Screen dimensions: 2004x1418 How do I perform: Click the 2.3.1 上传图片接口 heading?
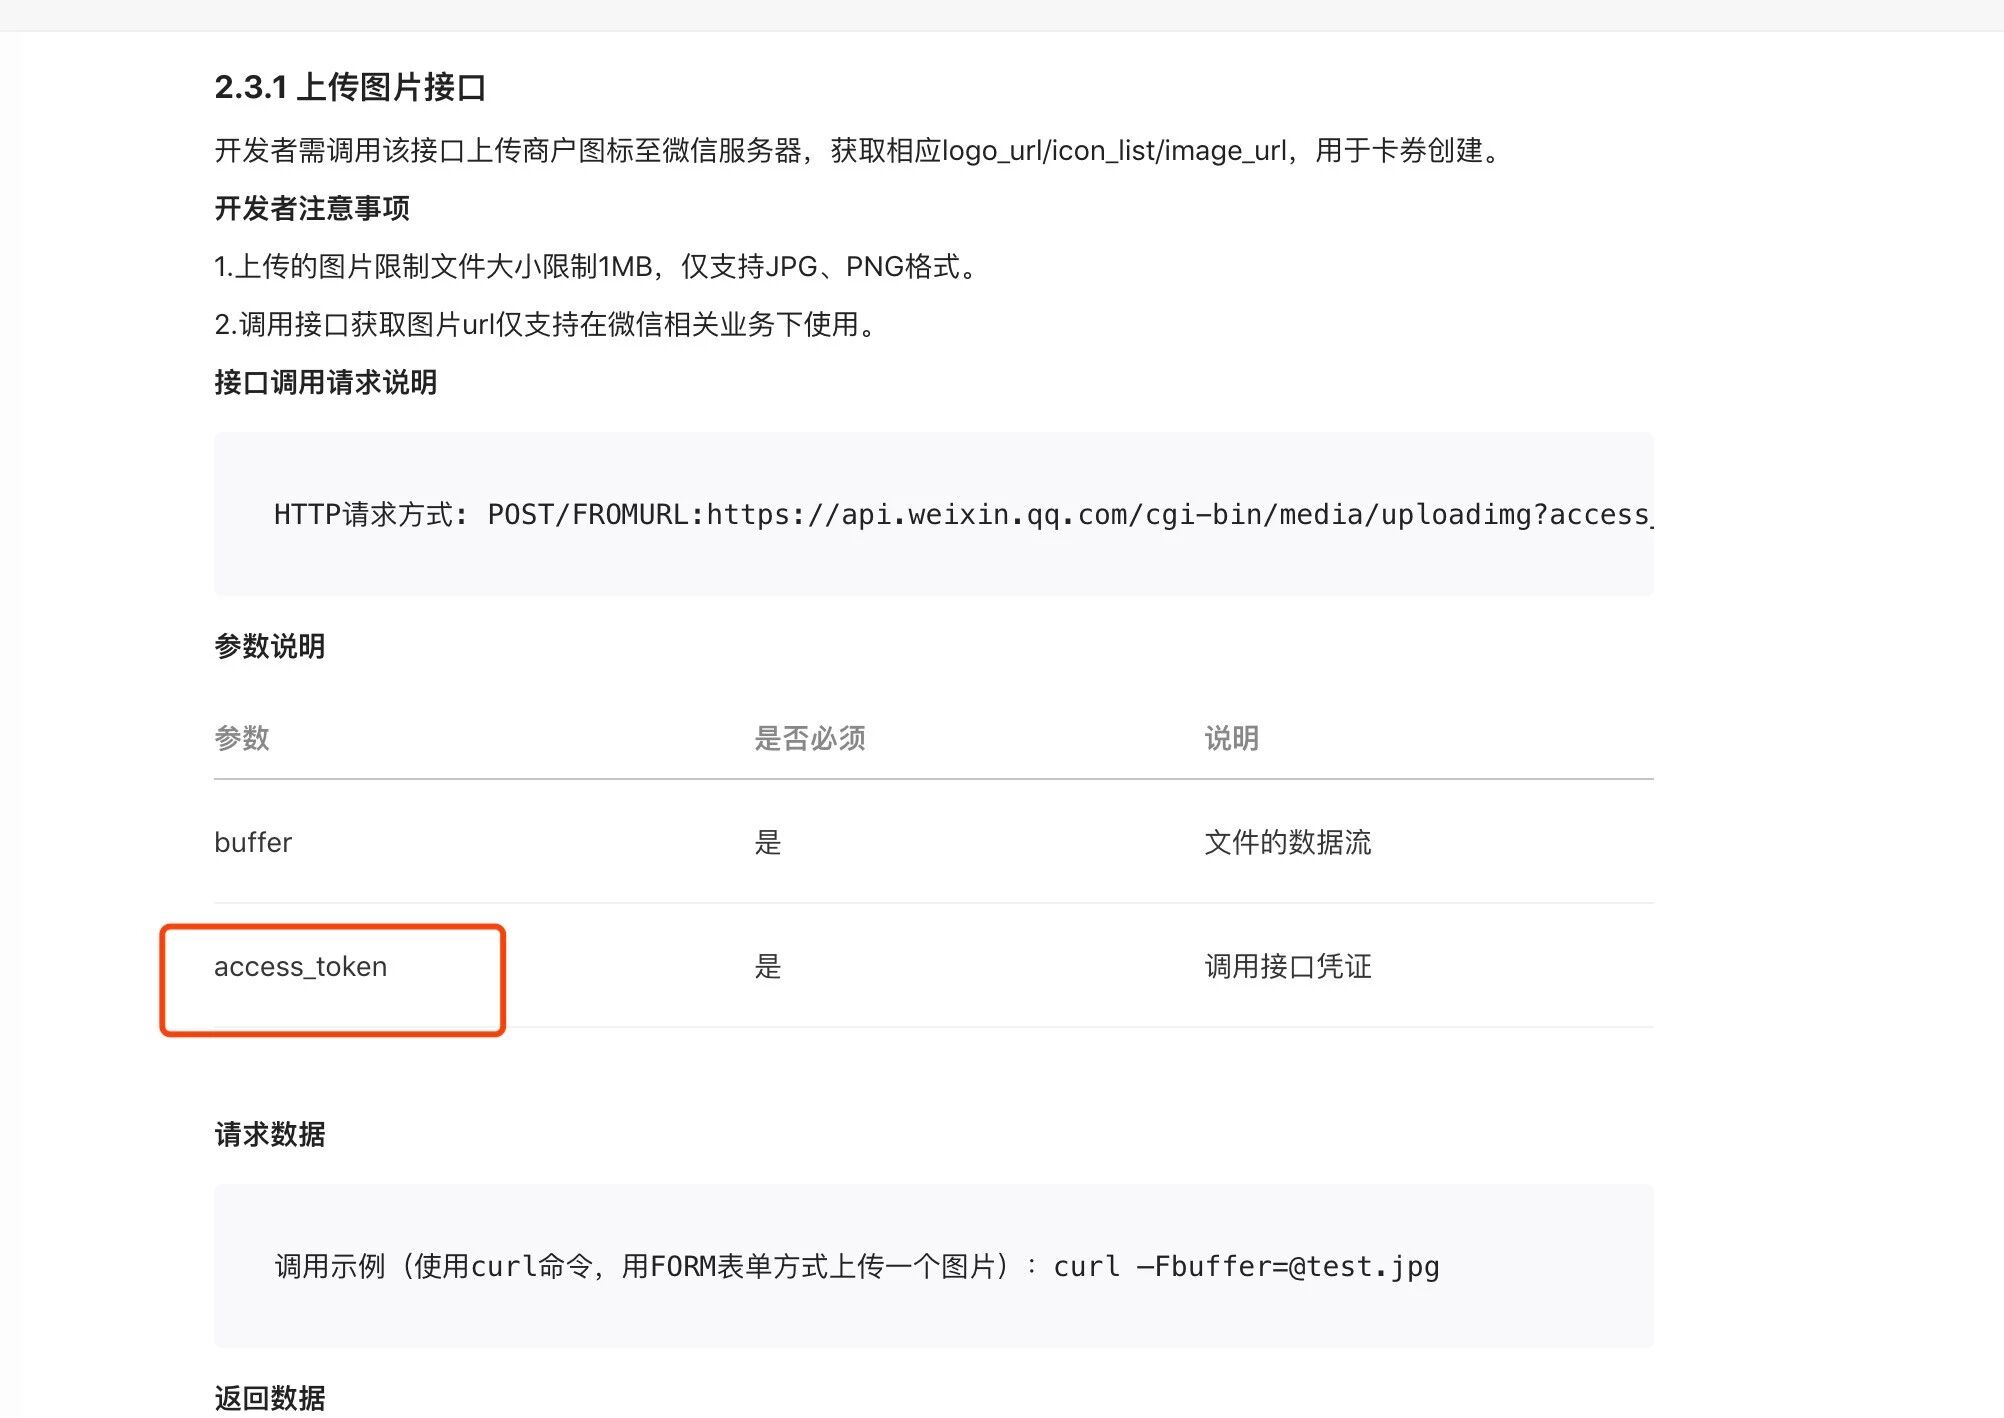coord(349,88)
